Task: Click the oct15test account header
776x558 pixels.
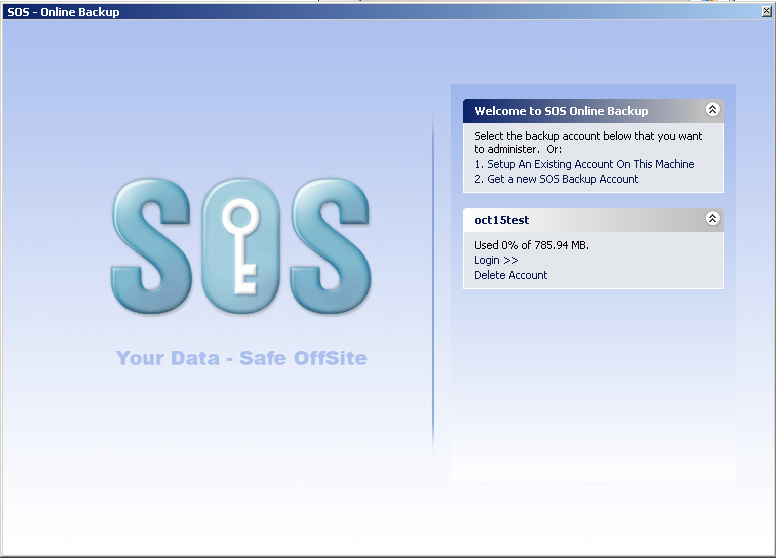Action: tap(593, 220)
